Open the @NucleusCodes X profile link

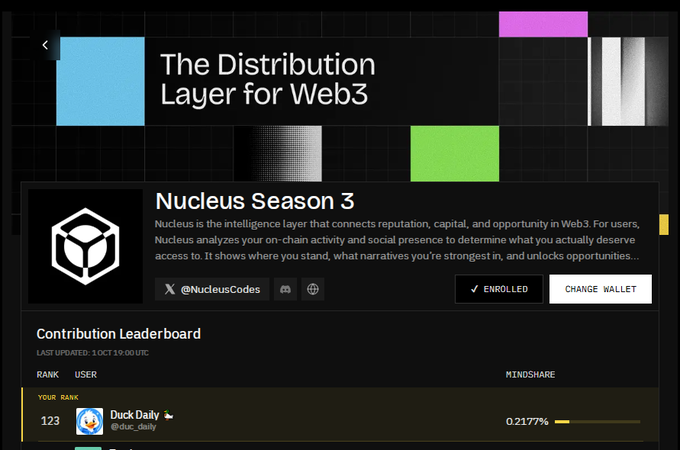pyautogui.click(x=212, y=289)
